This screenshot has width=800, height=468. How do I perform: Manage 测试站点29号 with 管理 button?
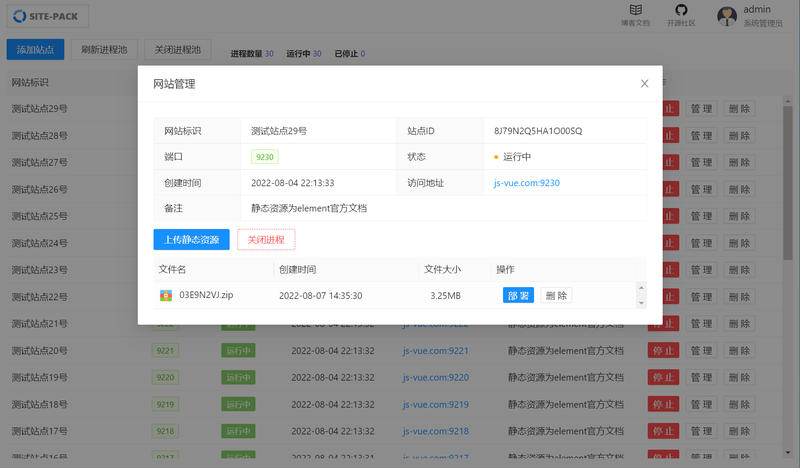701,109
